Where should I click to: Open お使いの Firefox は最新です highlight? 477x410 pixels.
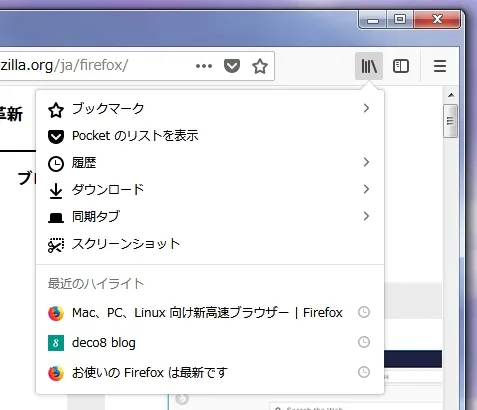pos(210,372)
